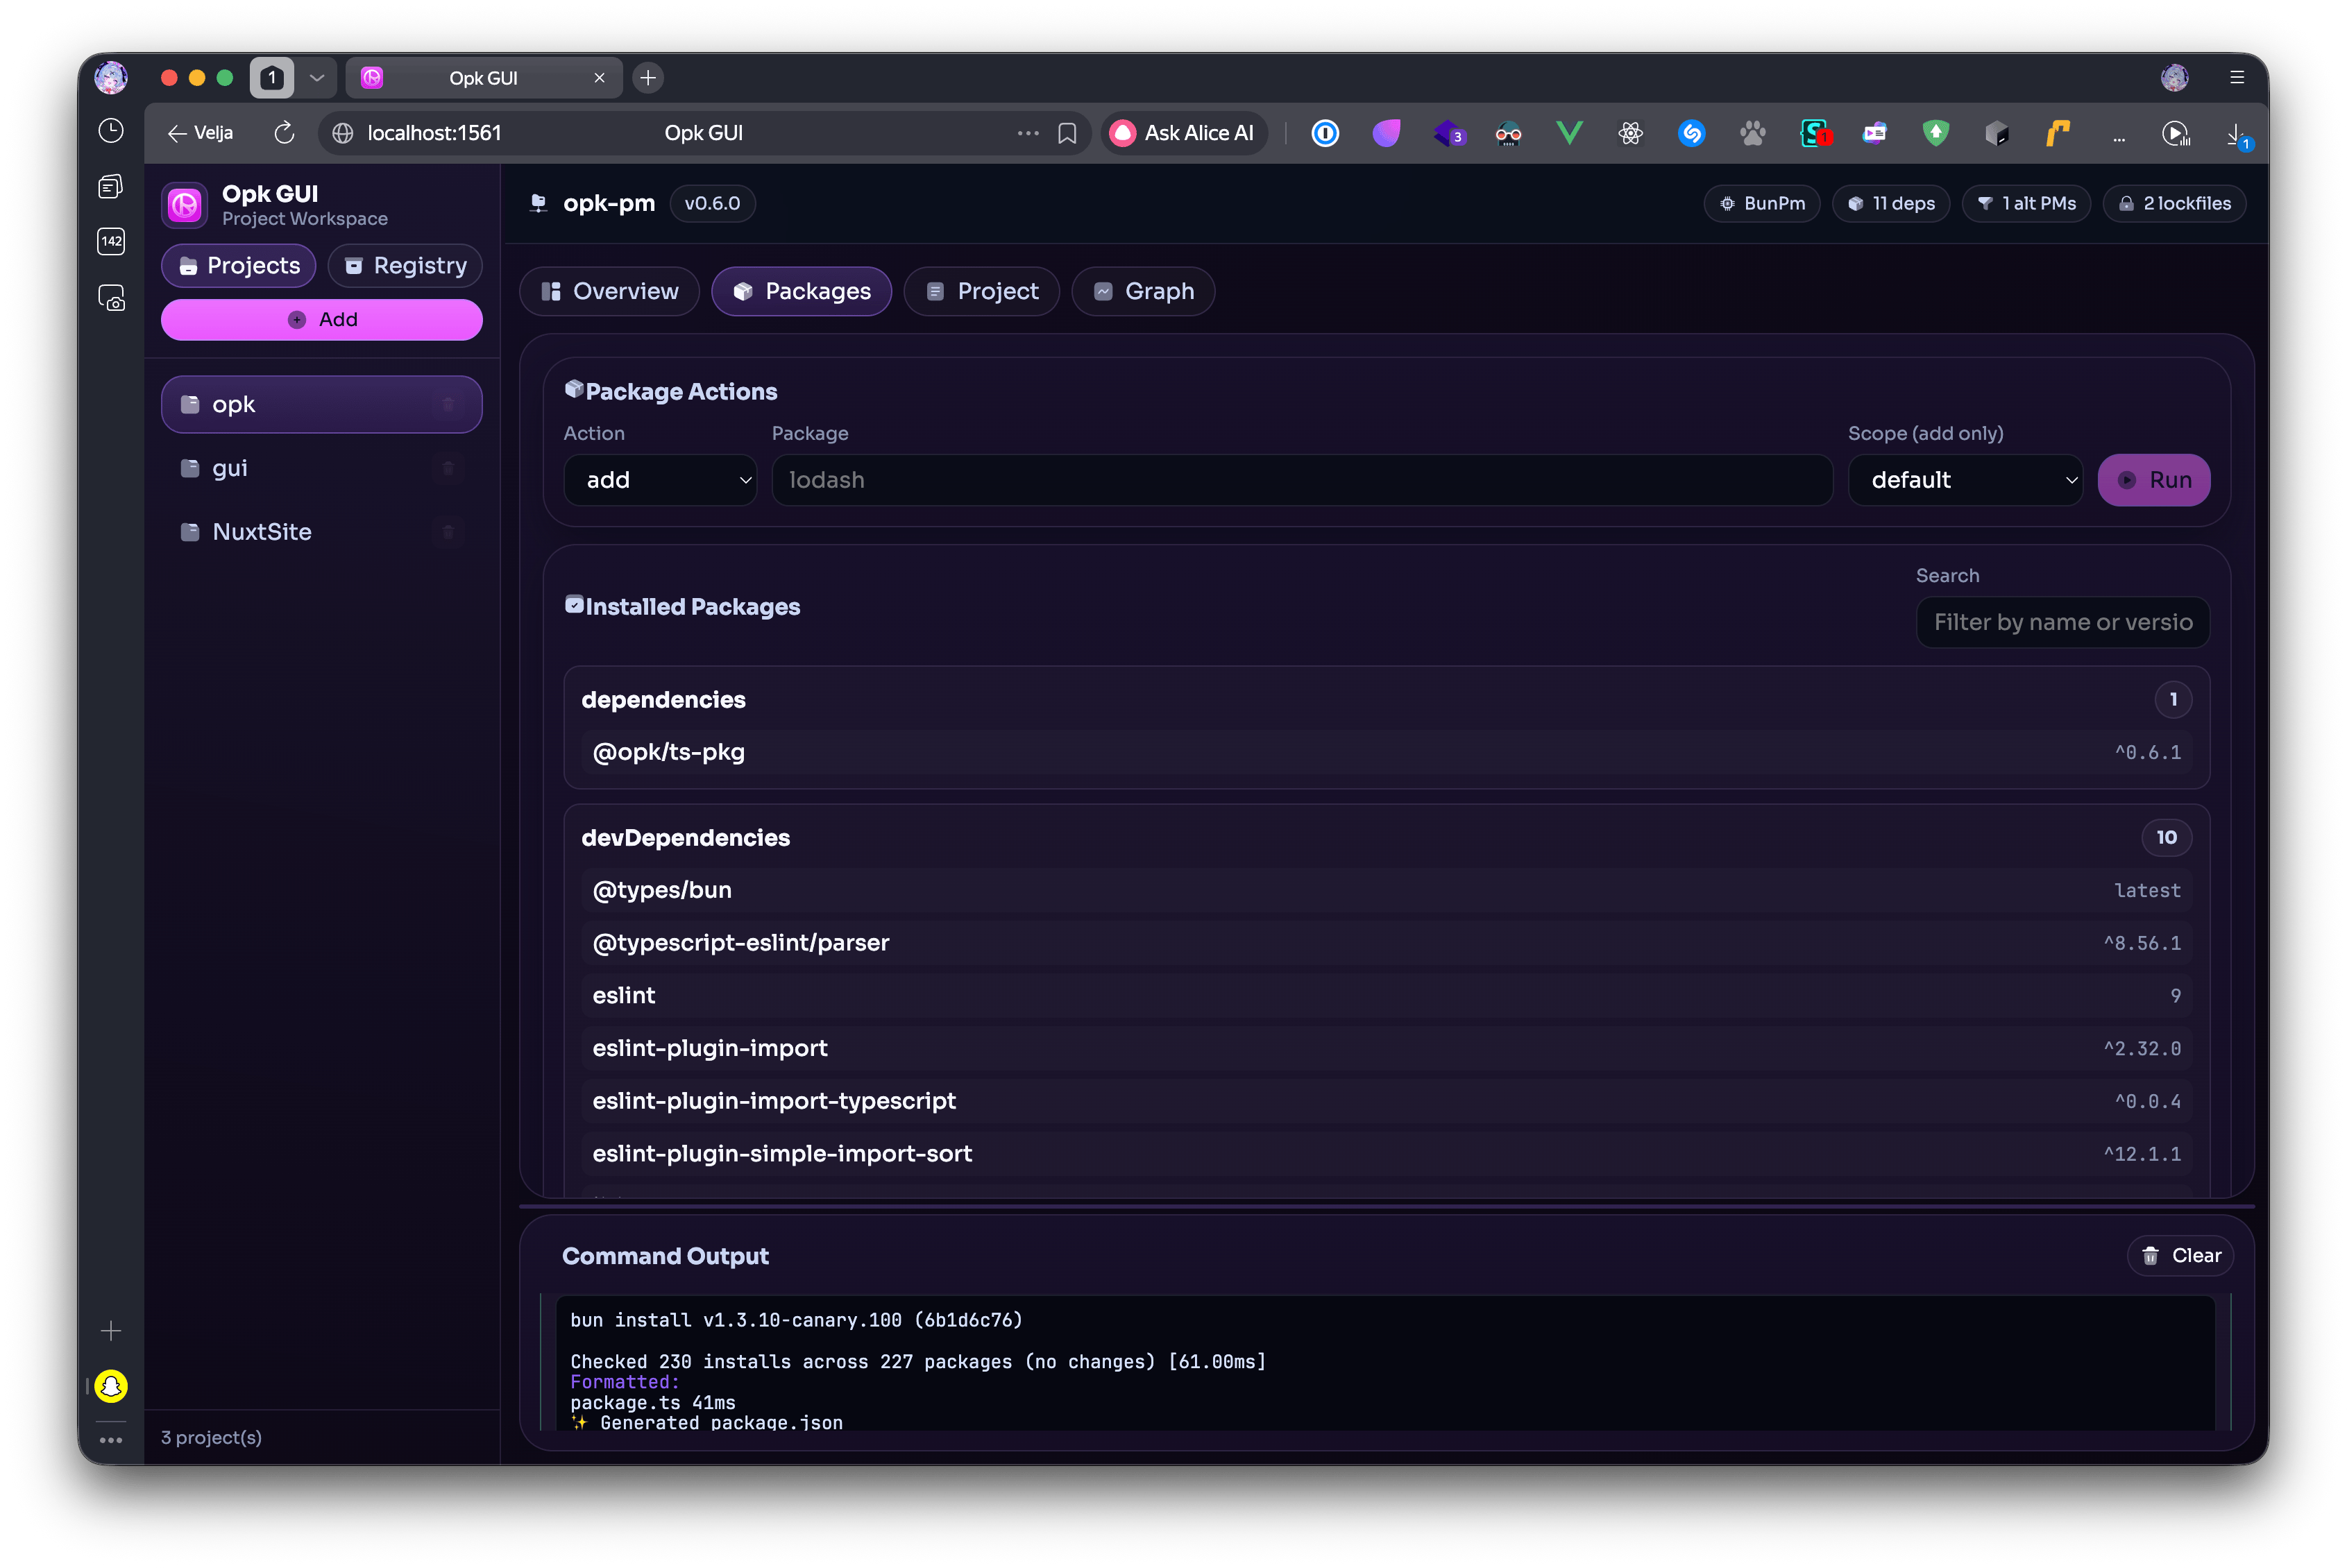Click the purple stacked layers extension icon
This screenshot has height=1568, width=2347.
click(1448, 133)
